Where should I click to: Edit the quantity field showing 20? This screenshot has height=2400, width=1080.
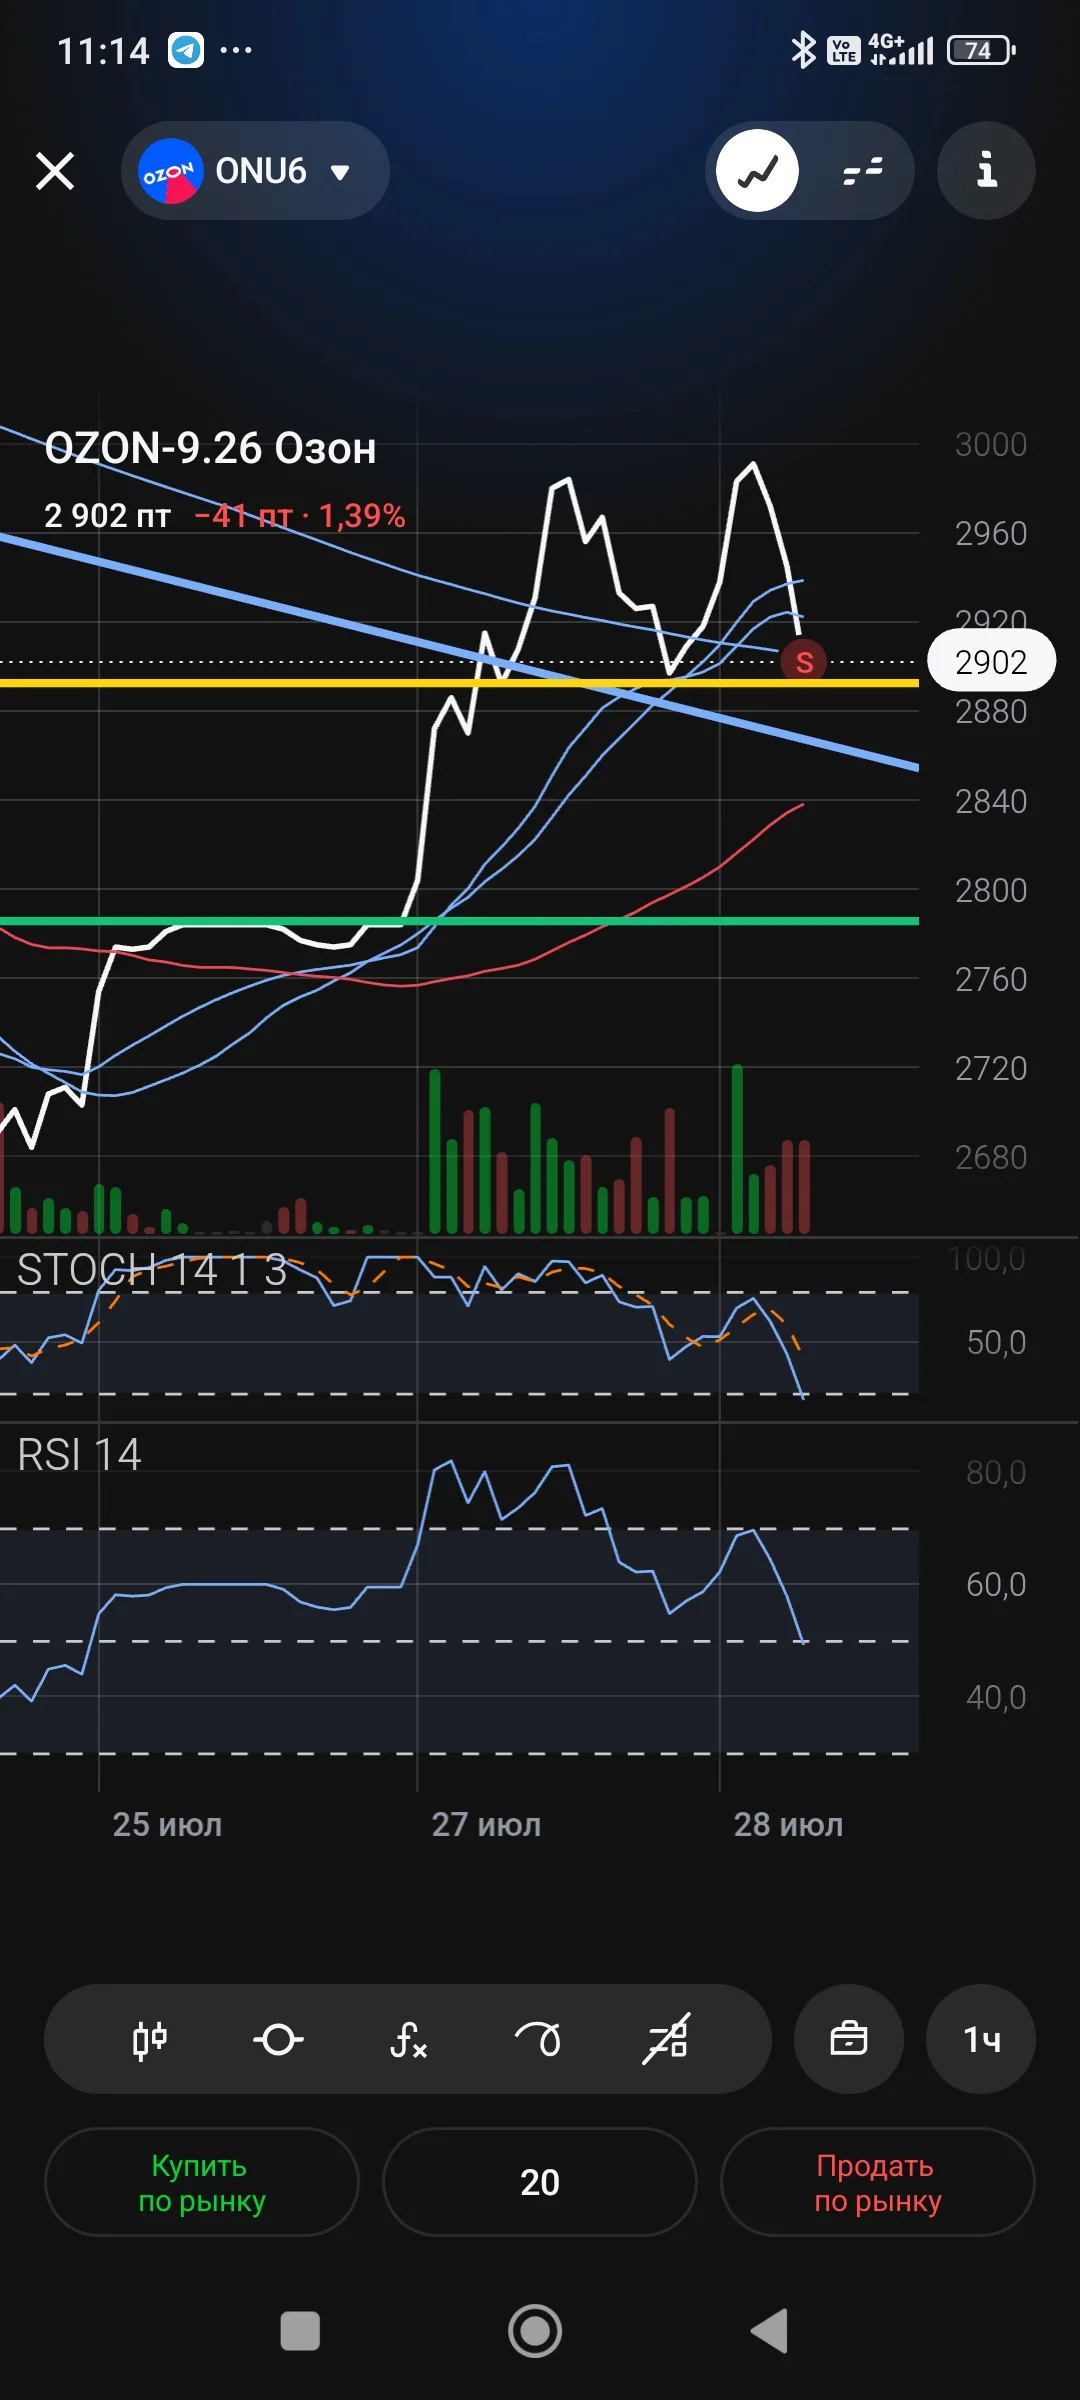point(540,2182)
